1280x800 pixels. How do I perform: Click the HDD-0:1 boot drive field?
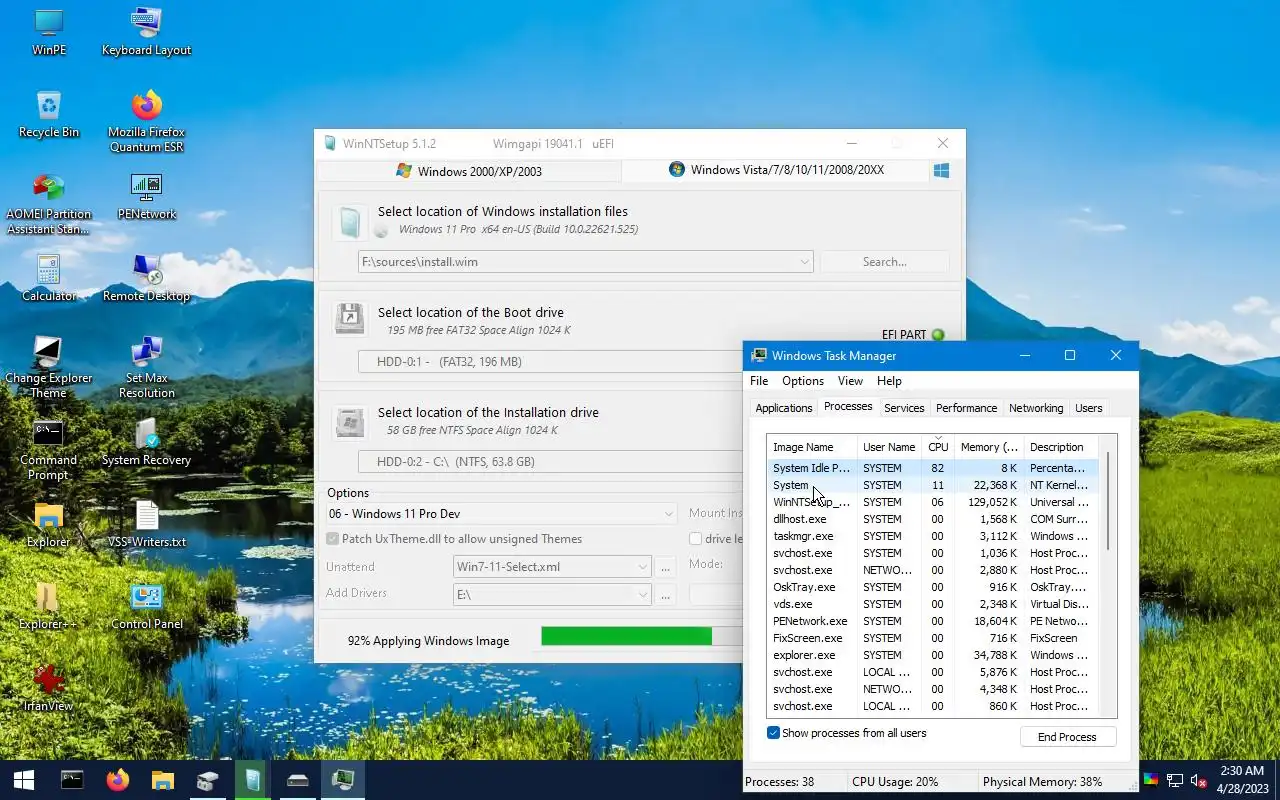550,362
